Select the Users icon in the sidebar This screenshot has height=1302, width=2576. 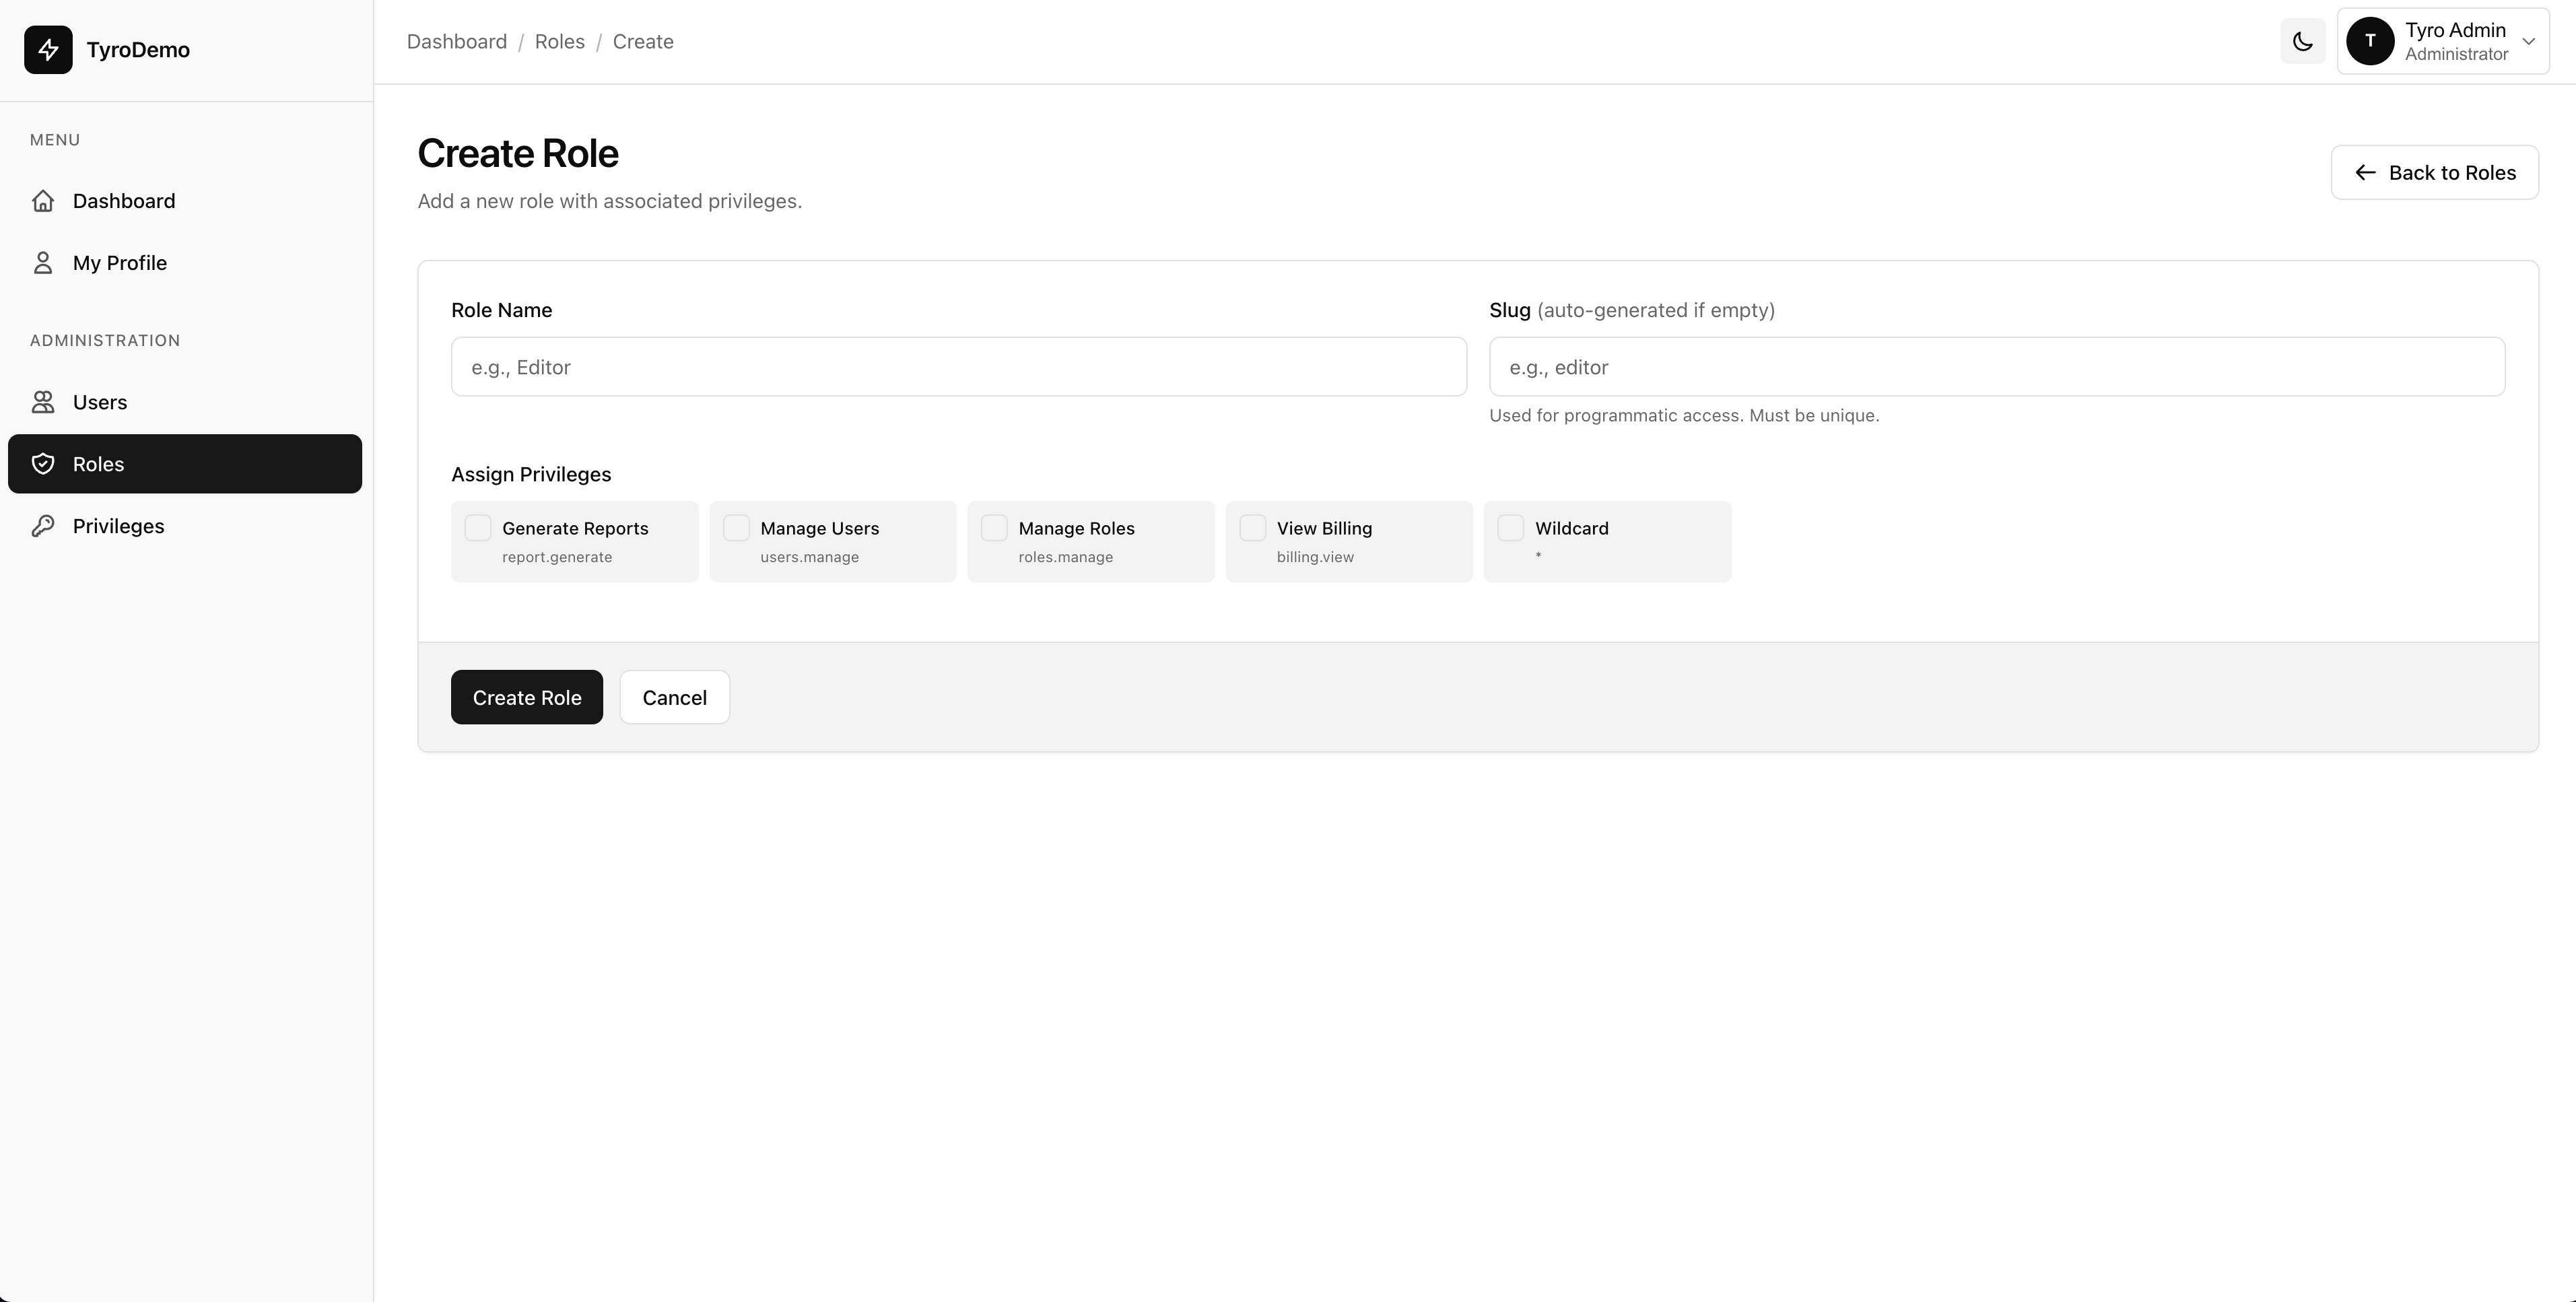pyautogui.click(x=43, y=402)
